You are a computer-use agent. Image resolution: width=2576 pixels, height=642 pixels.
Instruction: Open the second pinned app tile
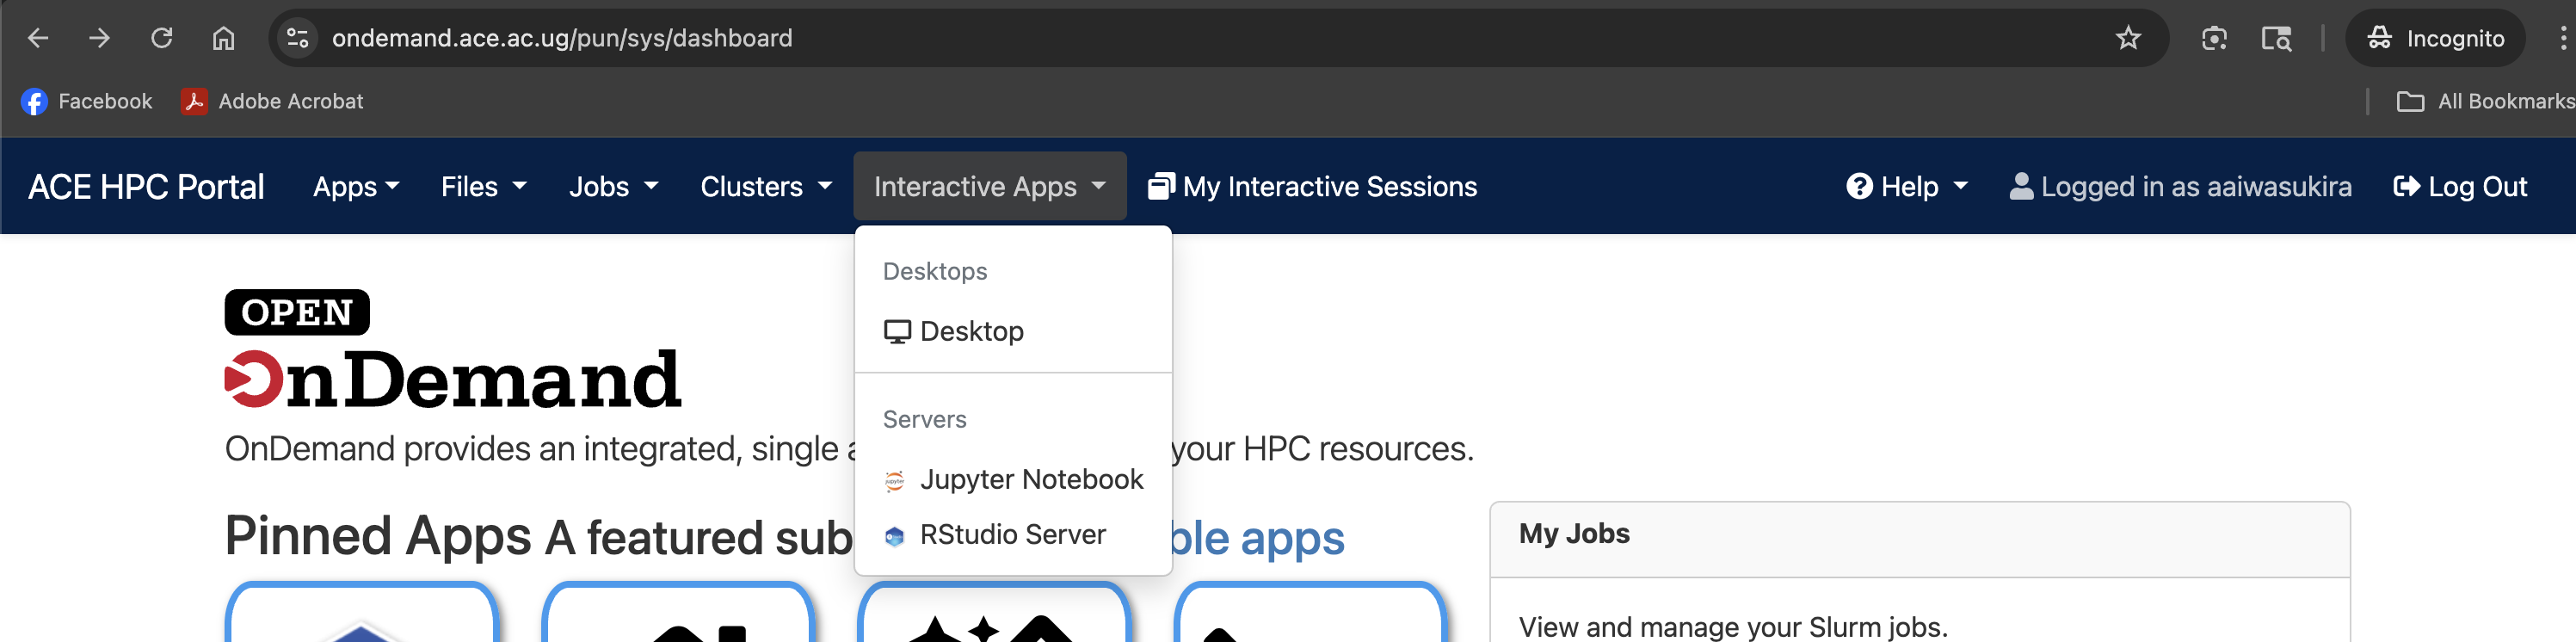(x=678, y=612)
